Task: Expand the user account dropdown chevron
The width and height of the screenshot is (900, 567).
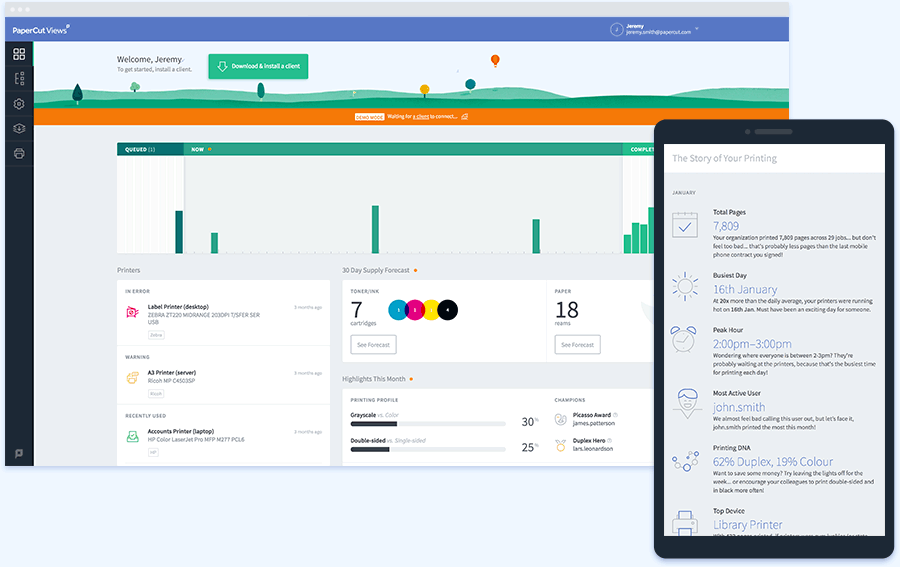Action: click(697, 28)
